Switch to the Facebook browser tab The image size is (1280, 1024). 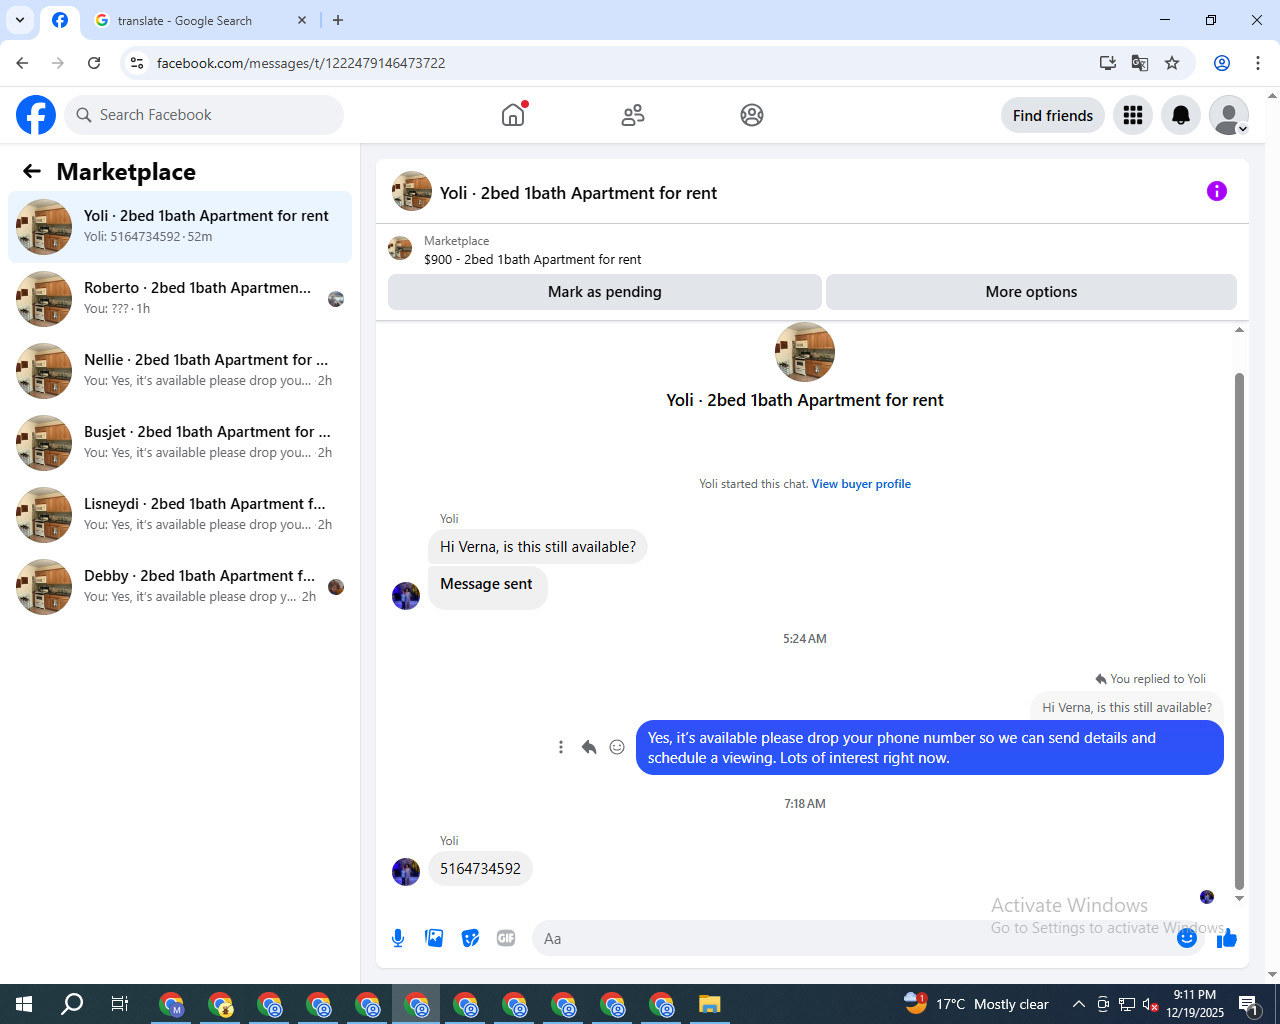click(x=60, y=20)
